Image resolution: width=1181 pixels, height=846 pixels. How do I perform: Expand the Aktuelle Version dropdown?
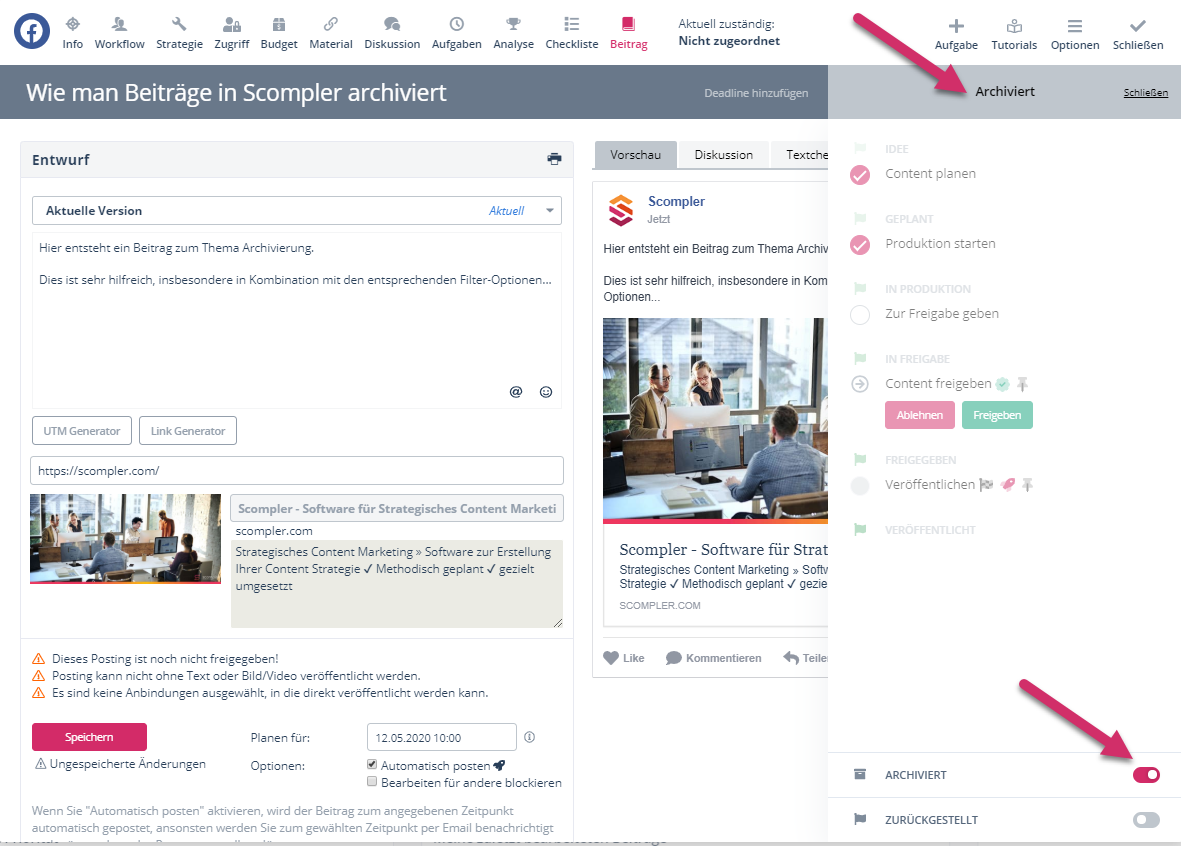(550, 211)
